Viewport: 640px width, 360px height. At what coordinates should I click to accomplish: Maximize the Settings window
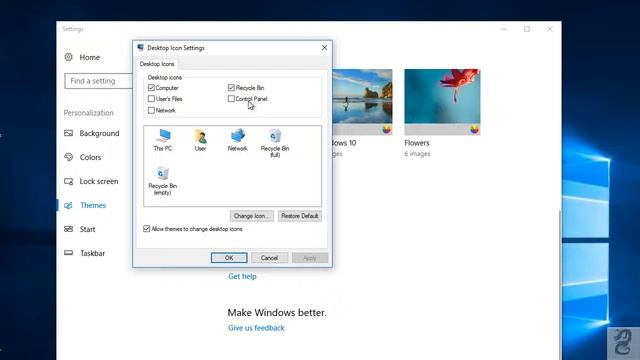[x=527, y=29]
